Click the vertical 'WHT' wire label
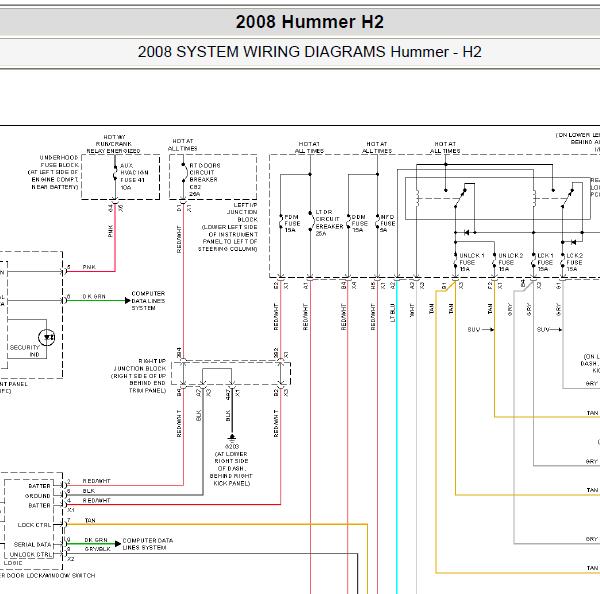The height and width of the screenshot is (594, 600). (x=412, y=310)
